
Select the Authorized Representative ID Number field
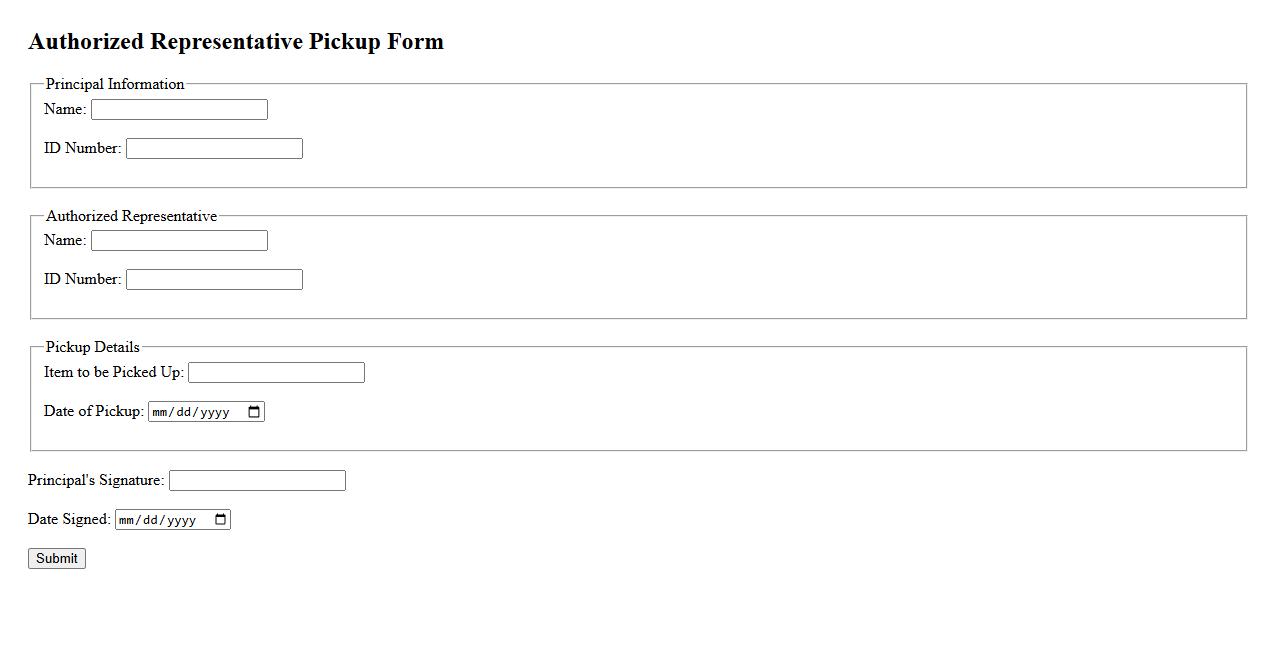[214, 280]
